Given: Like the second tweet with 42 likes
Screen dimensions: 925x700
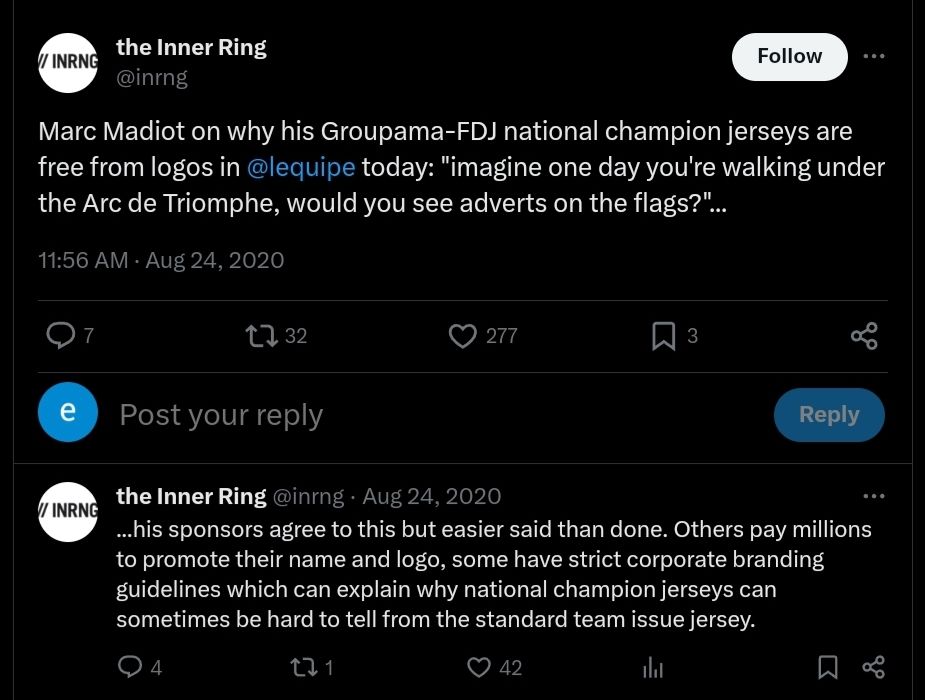Looking at the screenshot, I should [480, 667].
